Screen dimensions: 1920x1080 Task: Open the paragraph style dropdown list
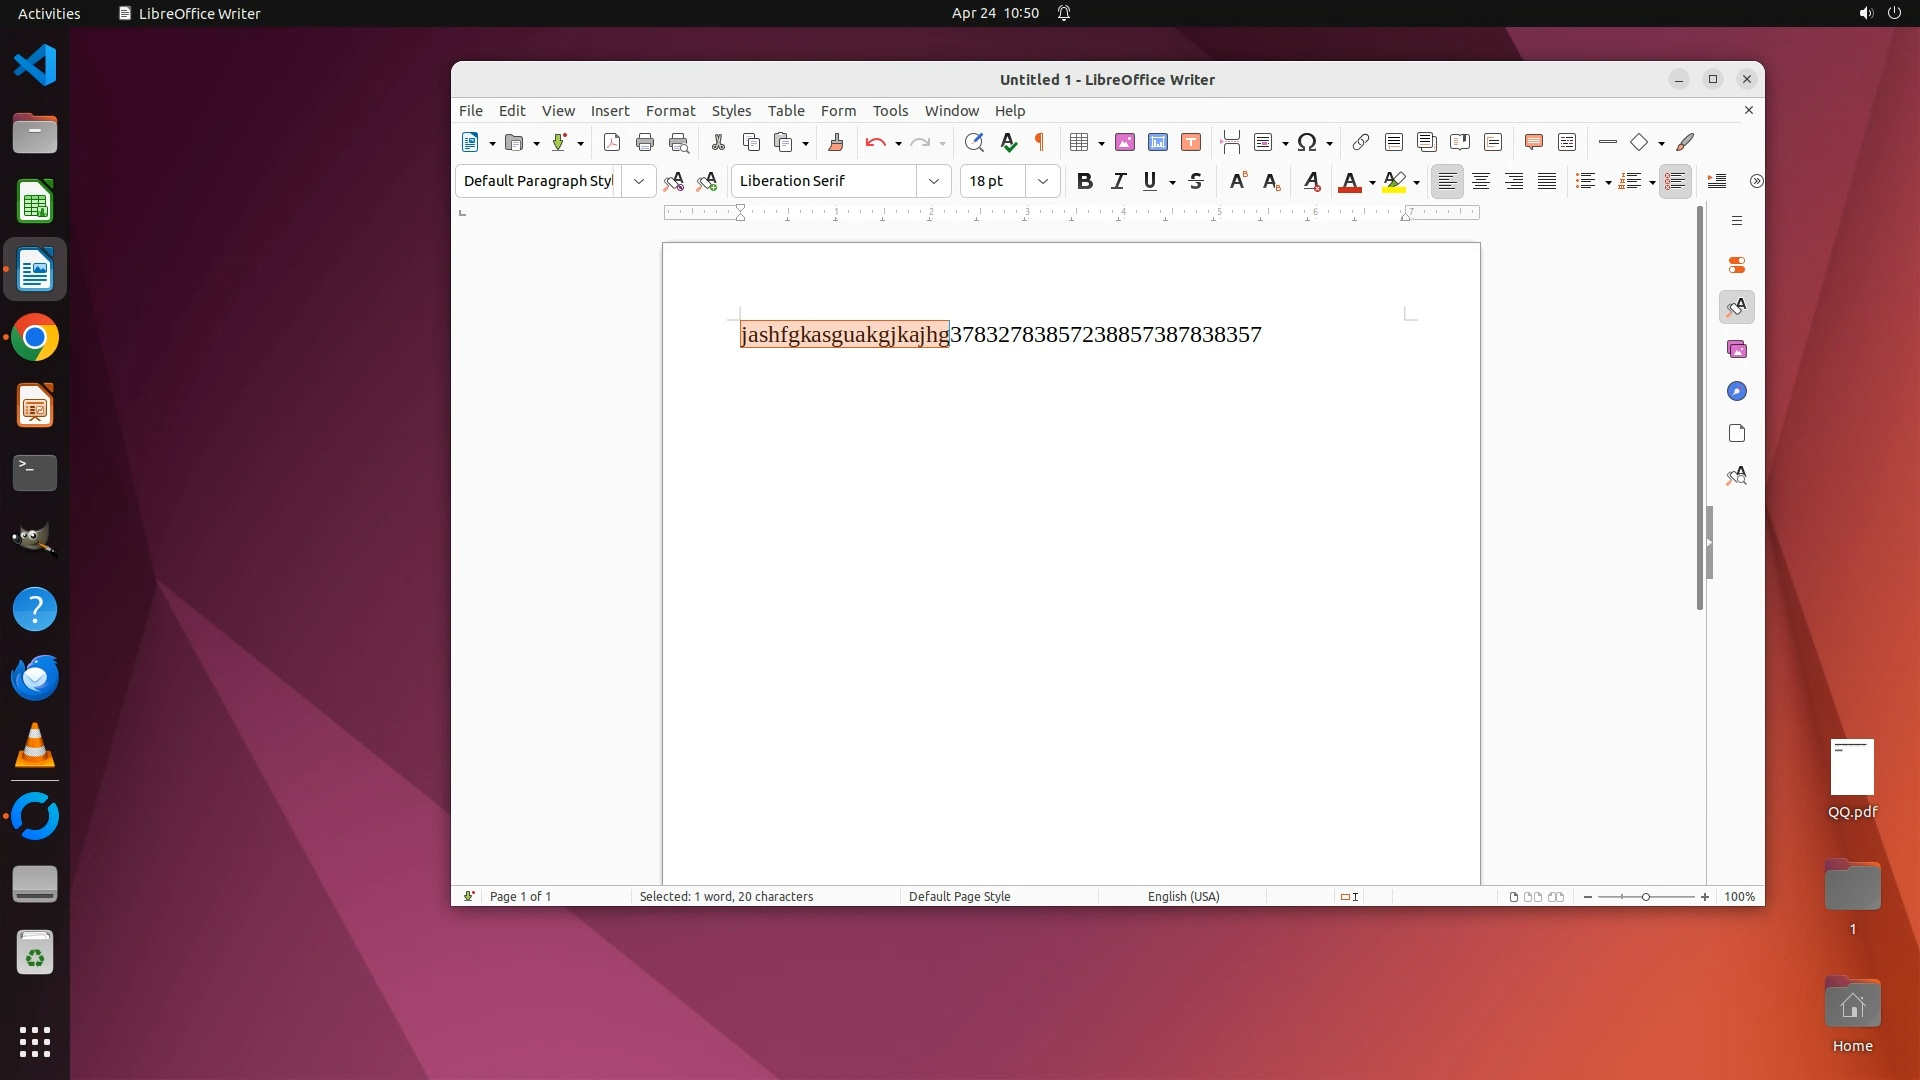(x=638, y=181)
